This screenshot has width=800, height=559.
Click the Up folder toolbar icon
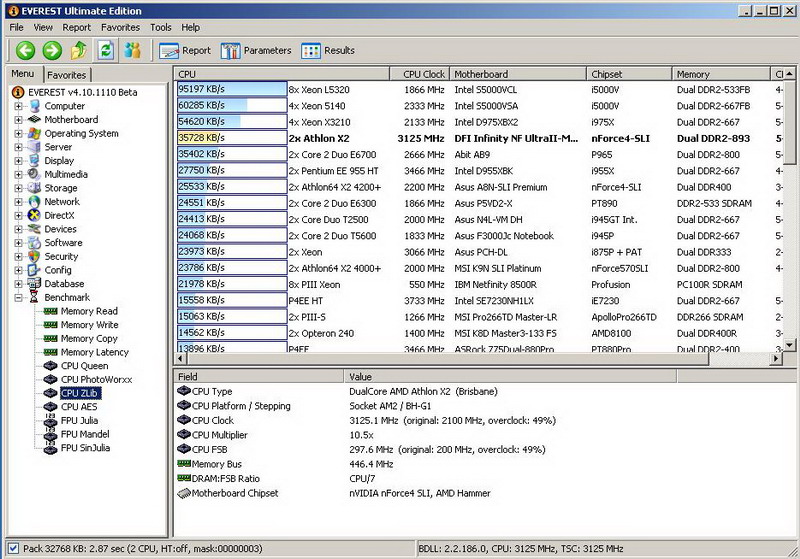[79, 50]
